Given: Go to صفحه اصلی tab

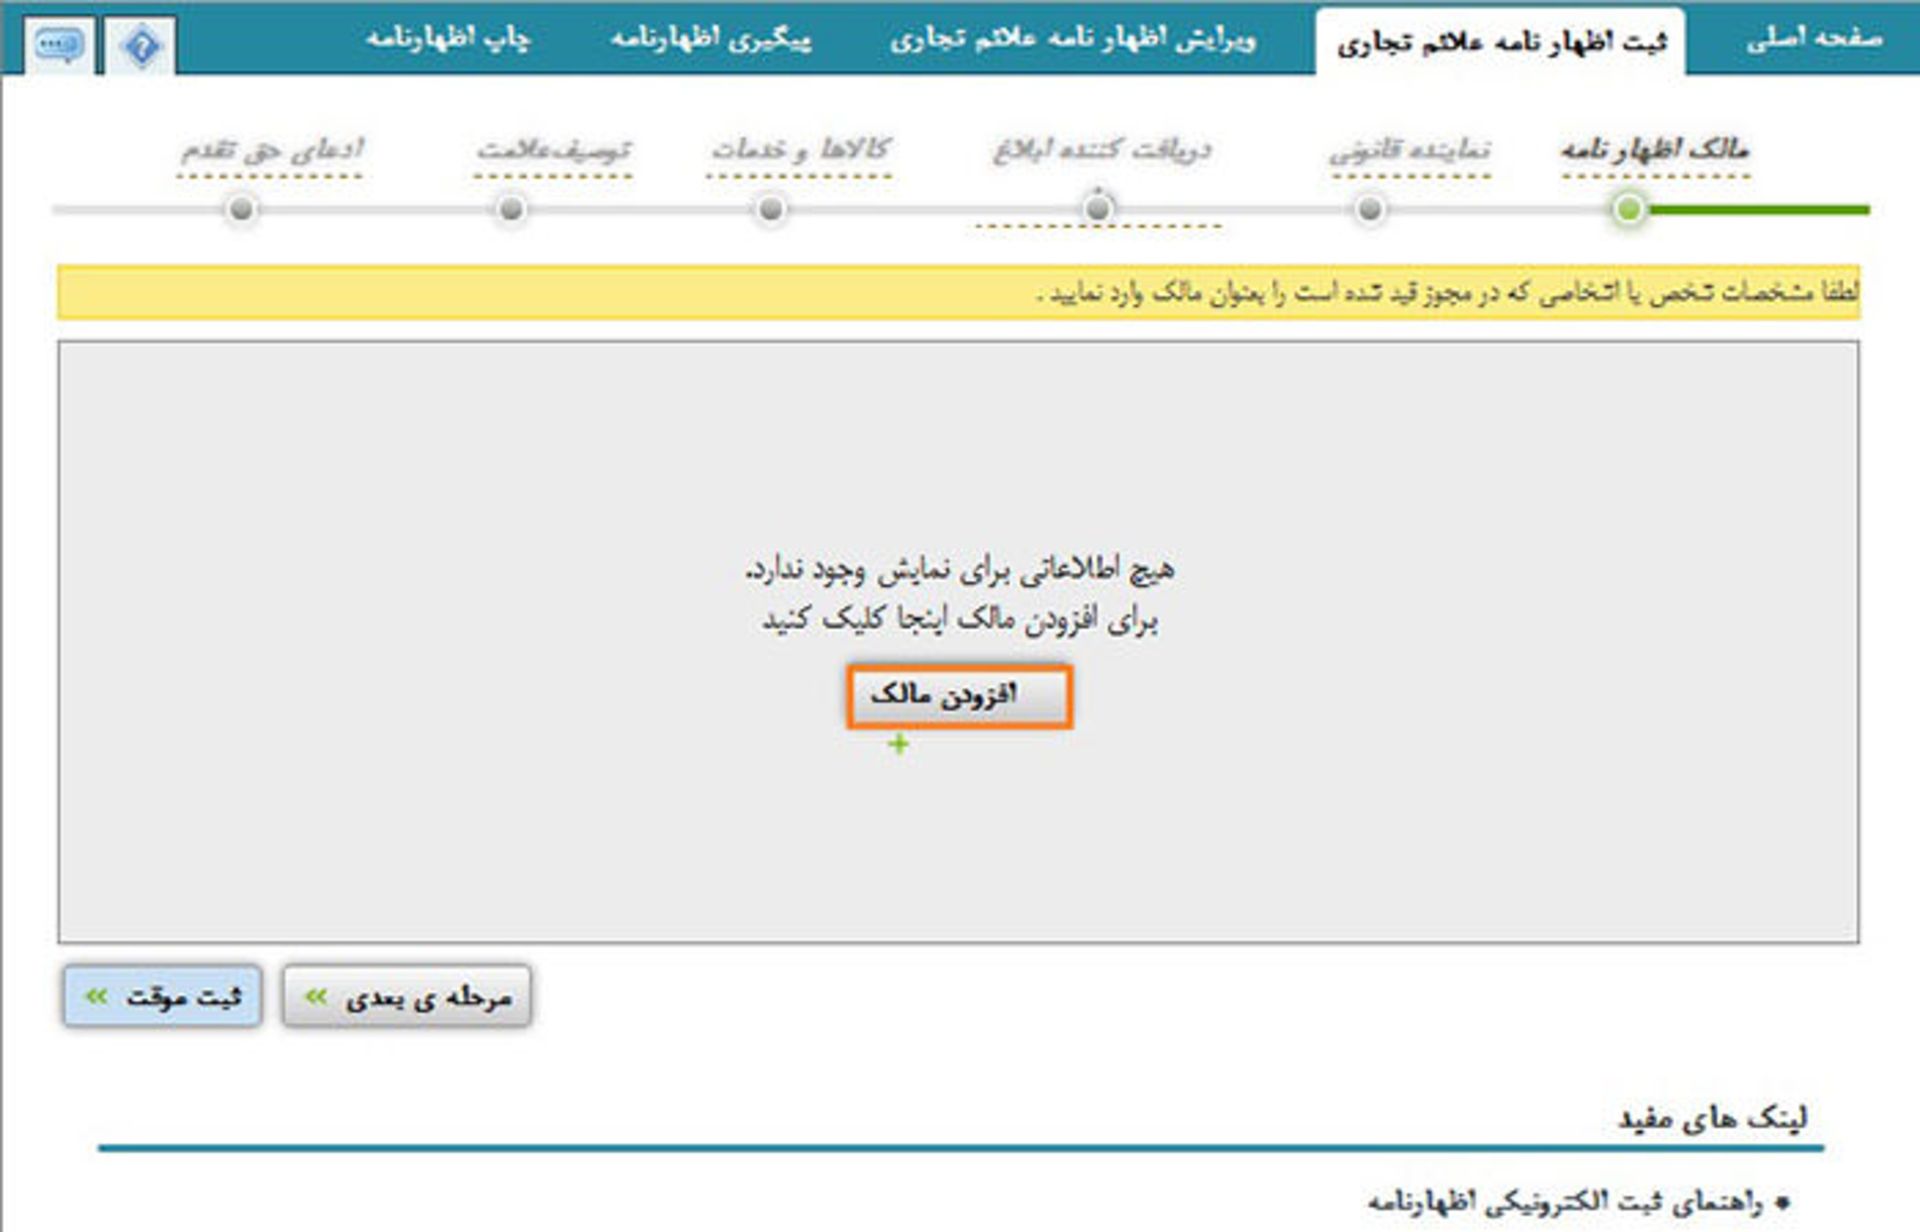Looking at the screenshot, I should (1813, 39).
